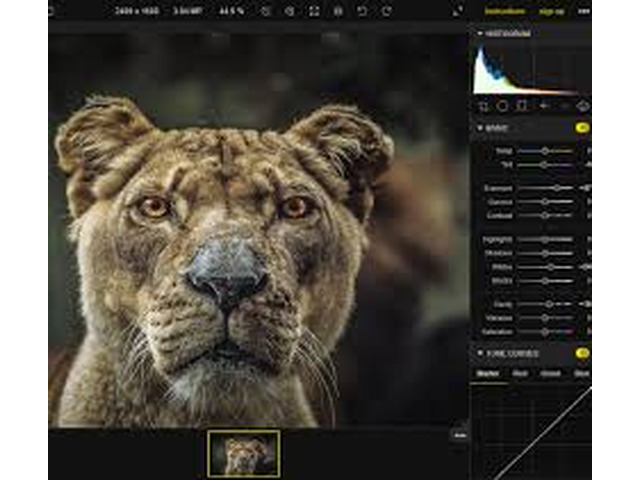640x480 pixels.
Task: Open the three-dots more menu at top right
Action: coord(584,11)
